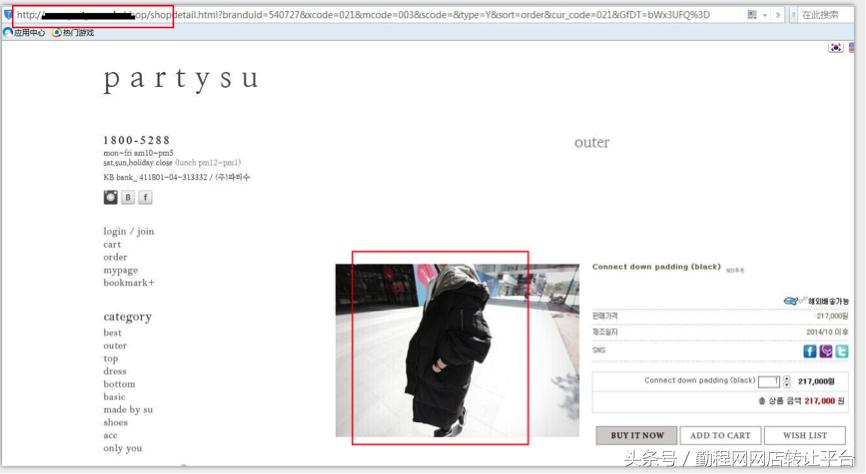Select the only you category
866x474 pixels.
(x=123, y=448)
